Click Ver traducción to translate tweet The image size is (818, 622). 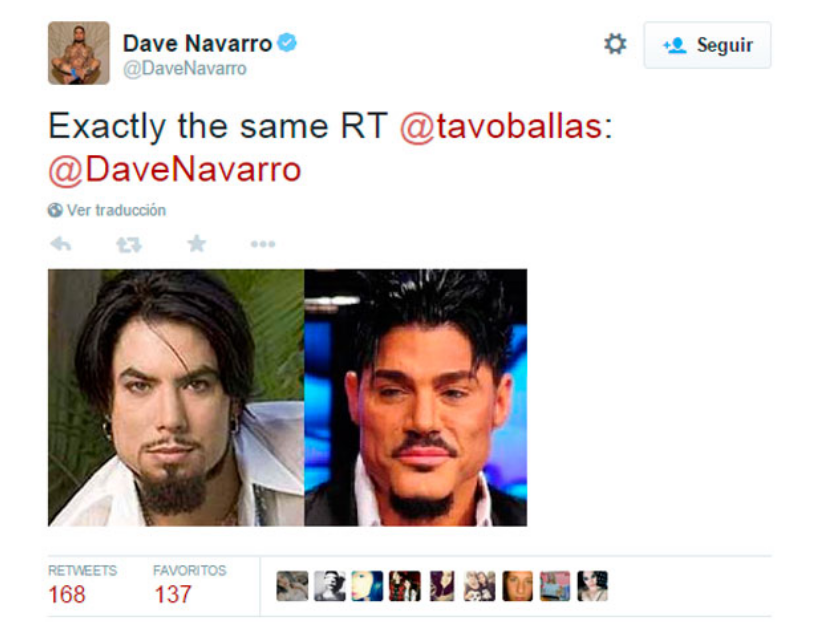click(116, 210)
